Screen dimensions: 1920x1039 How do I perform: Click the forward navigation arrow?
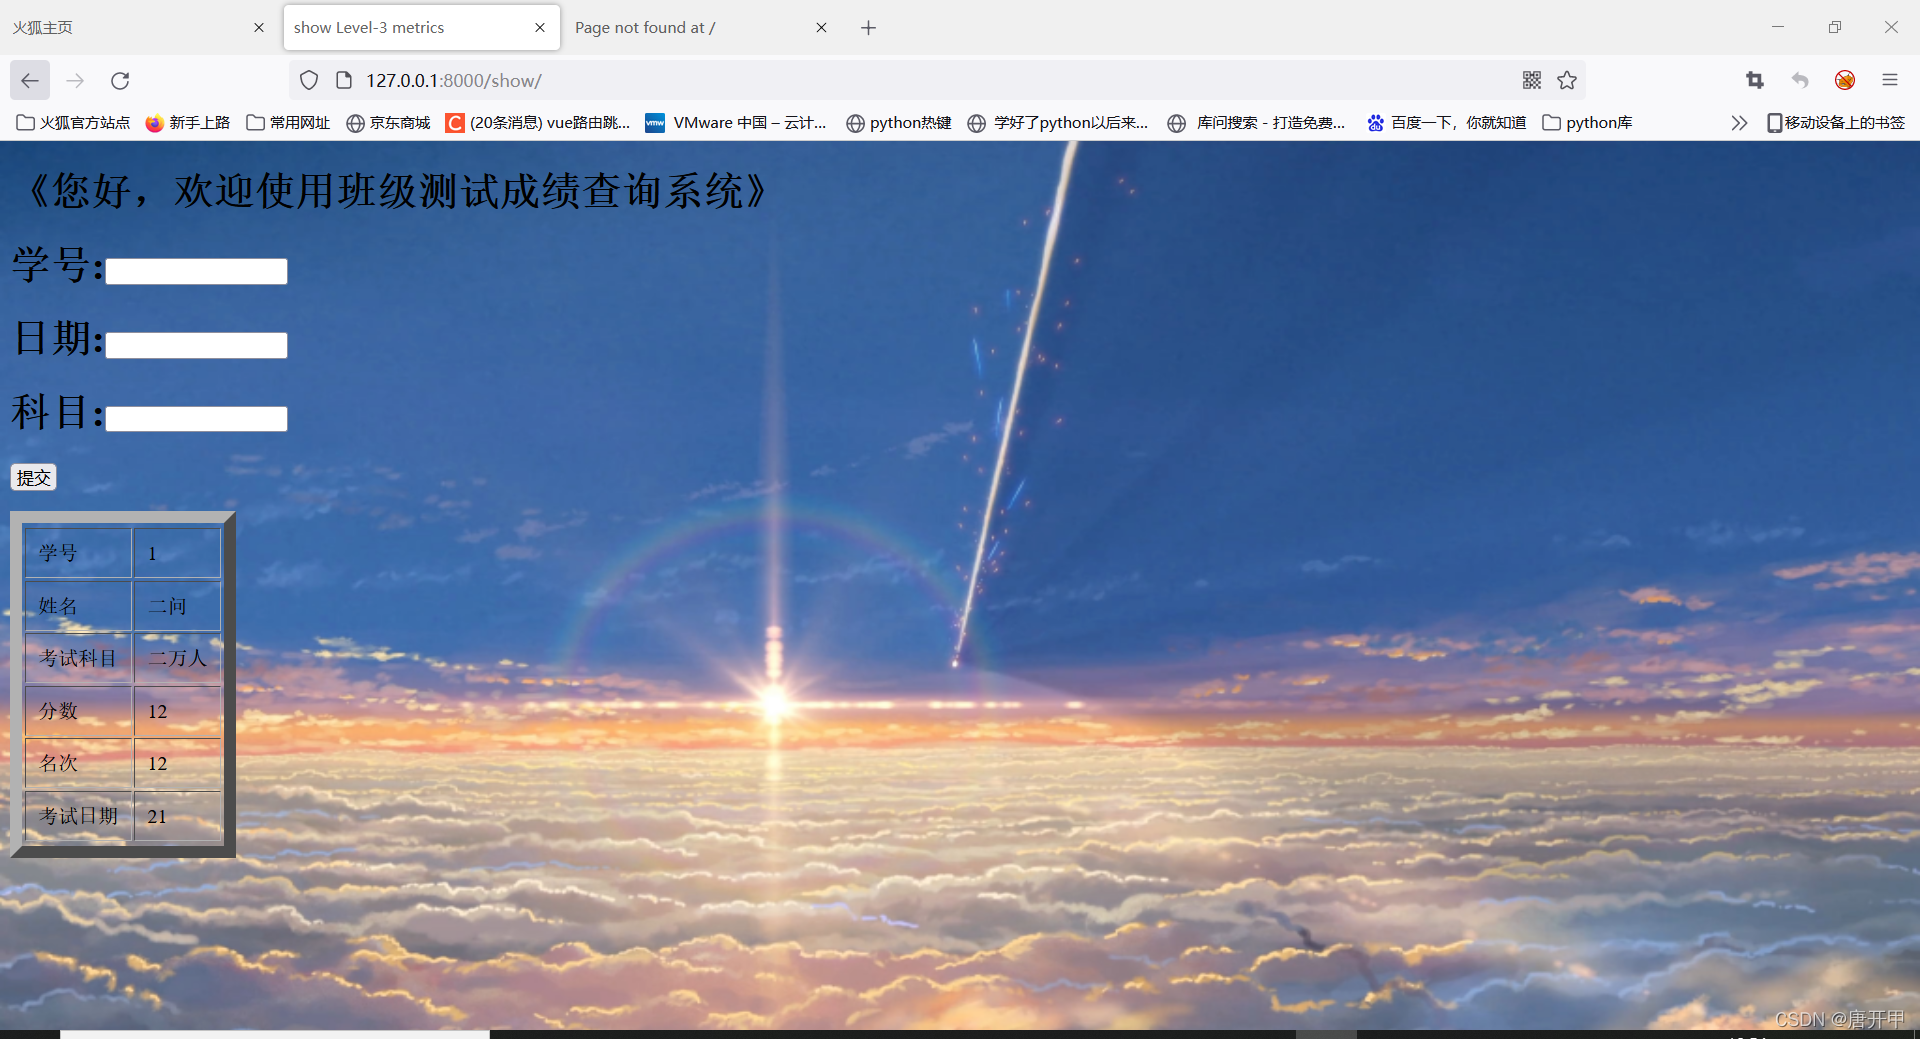(x=75, y=81)
